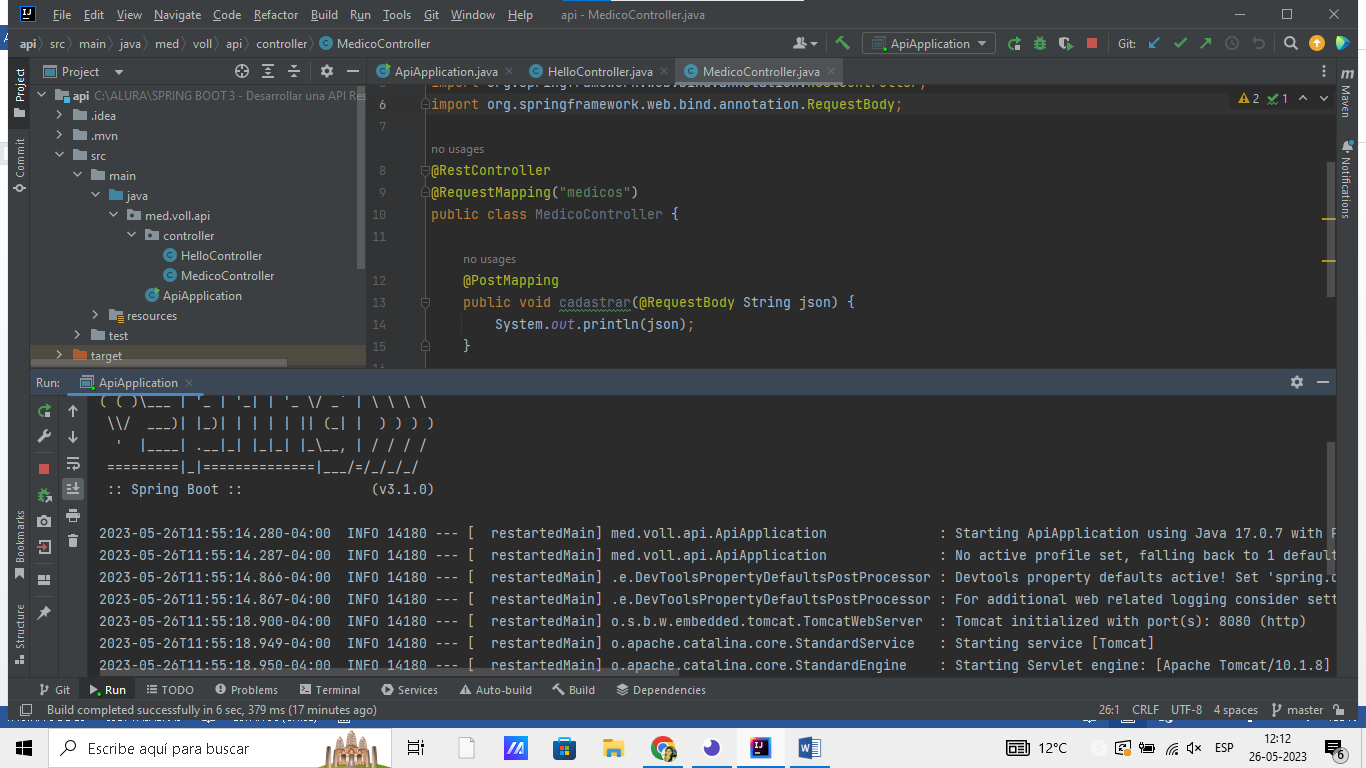Image resolution: width=1366 pixels, height=768 pixels.
Task: Toggle the Commit side panel
Action: pyautogui.click(x=19, y=166)
